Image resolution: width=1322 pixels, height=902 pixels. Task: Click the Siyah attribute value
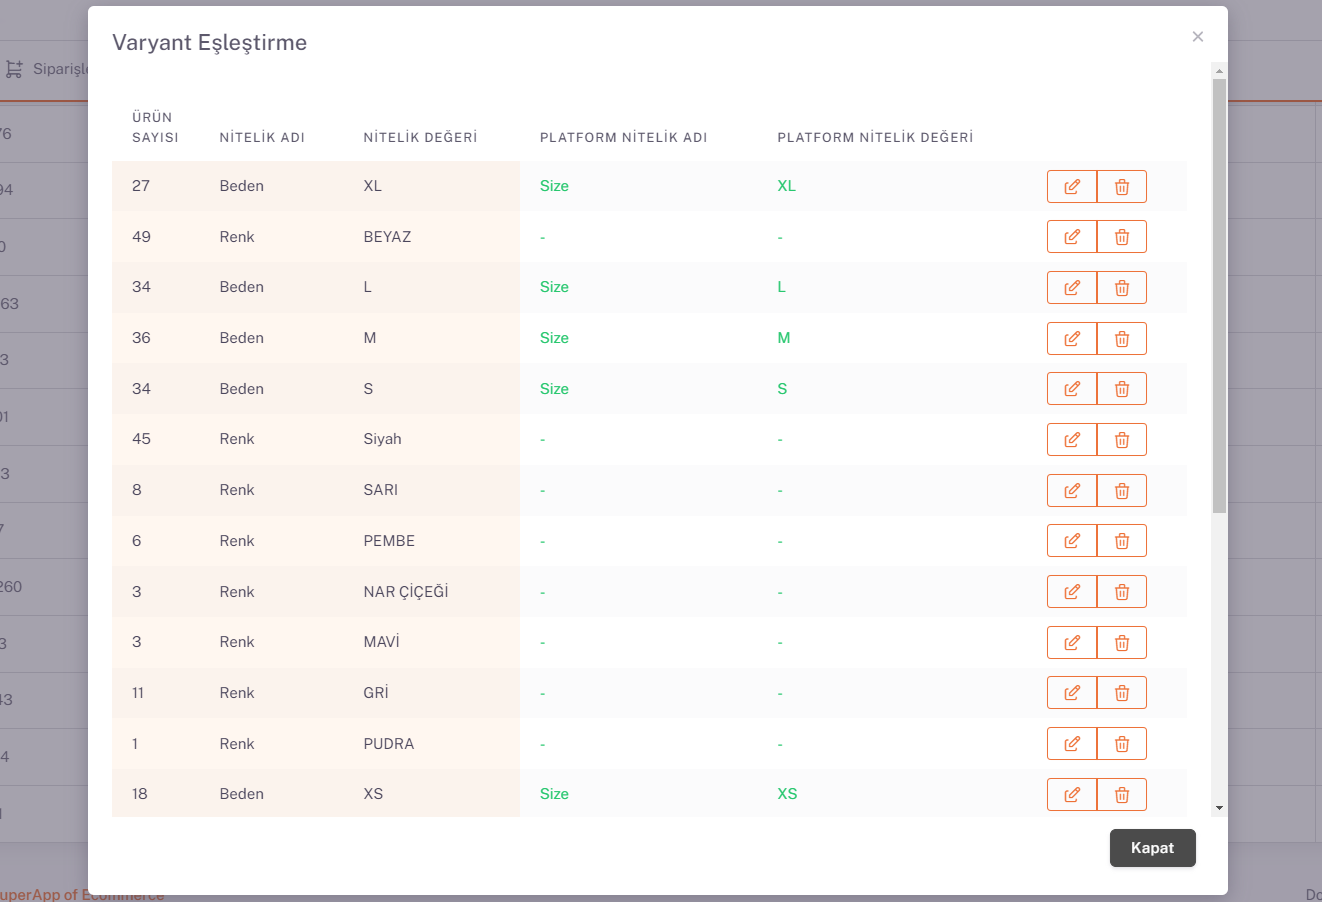tap(382, 439)
